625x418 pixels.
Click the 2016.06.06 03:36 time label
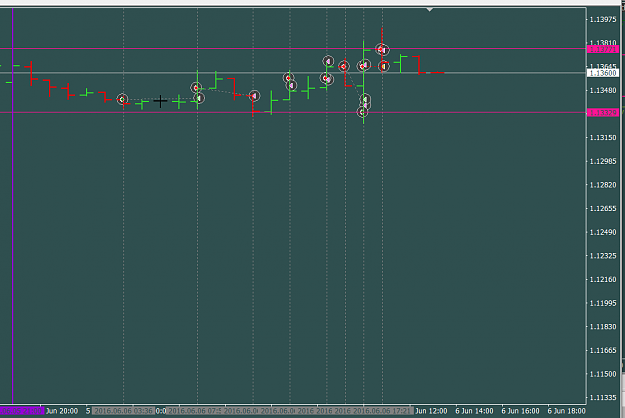click(x=123, y=411)
